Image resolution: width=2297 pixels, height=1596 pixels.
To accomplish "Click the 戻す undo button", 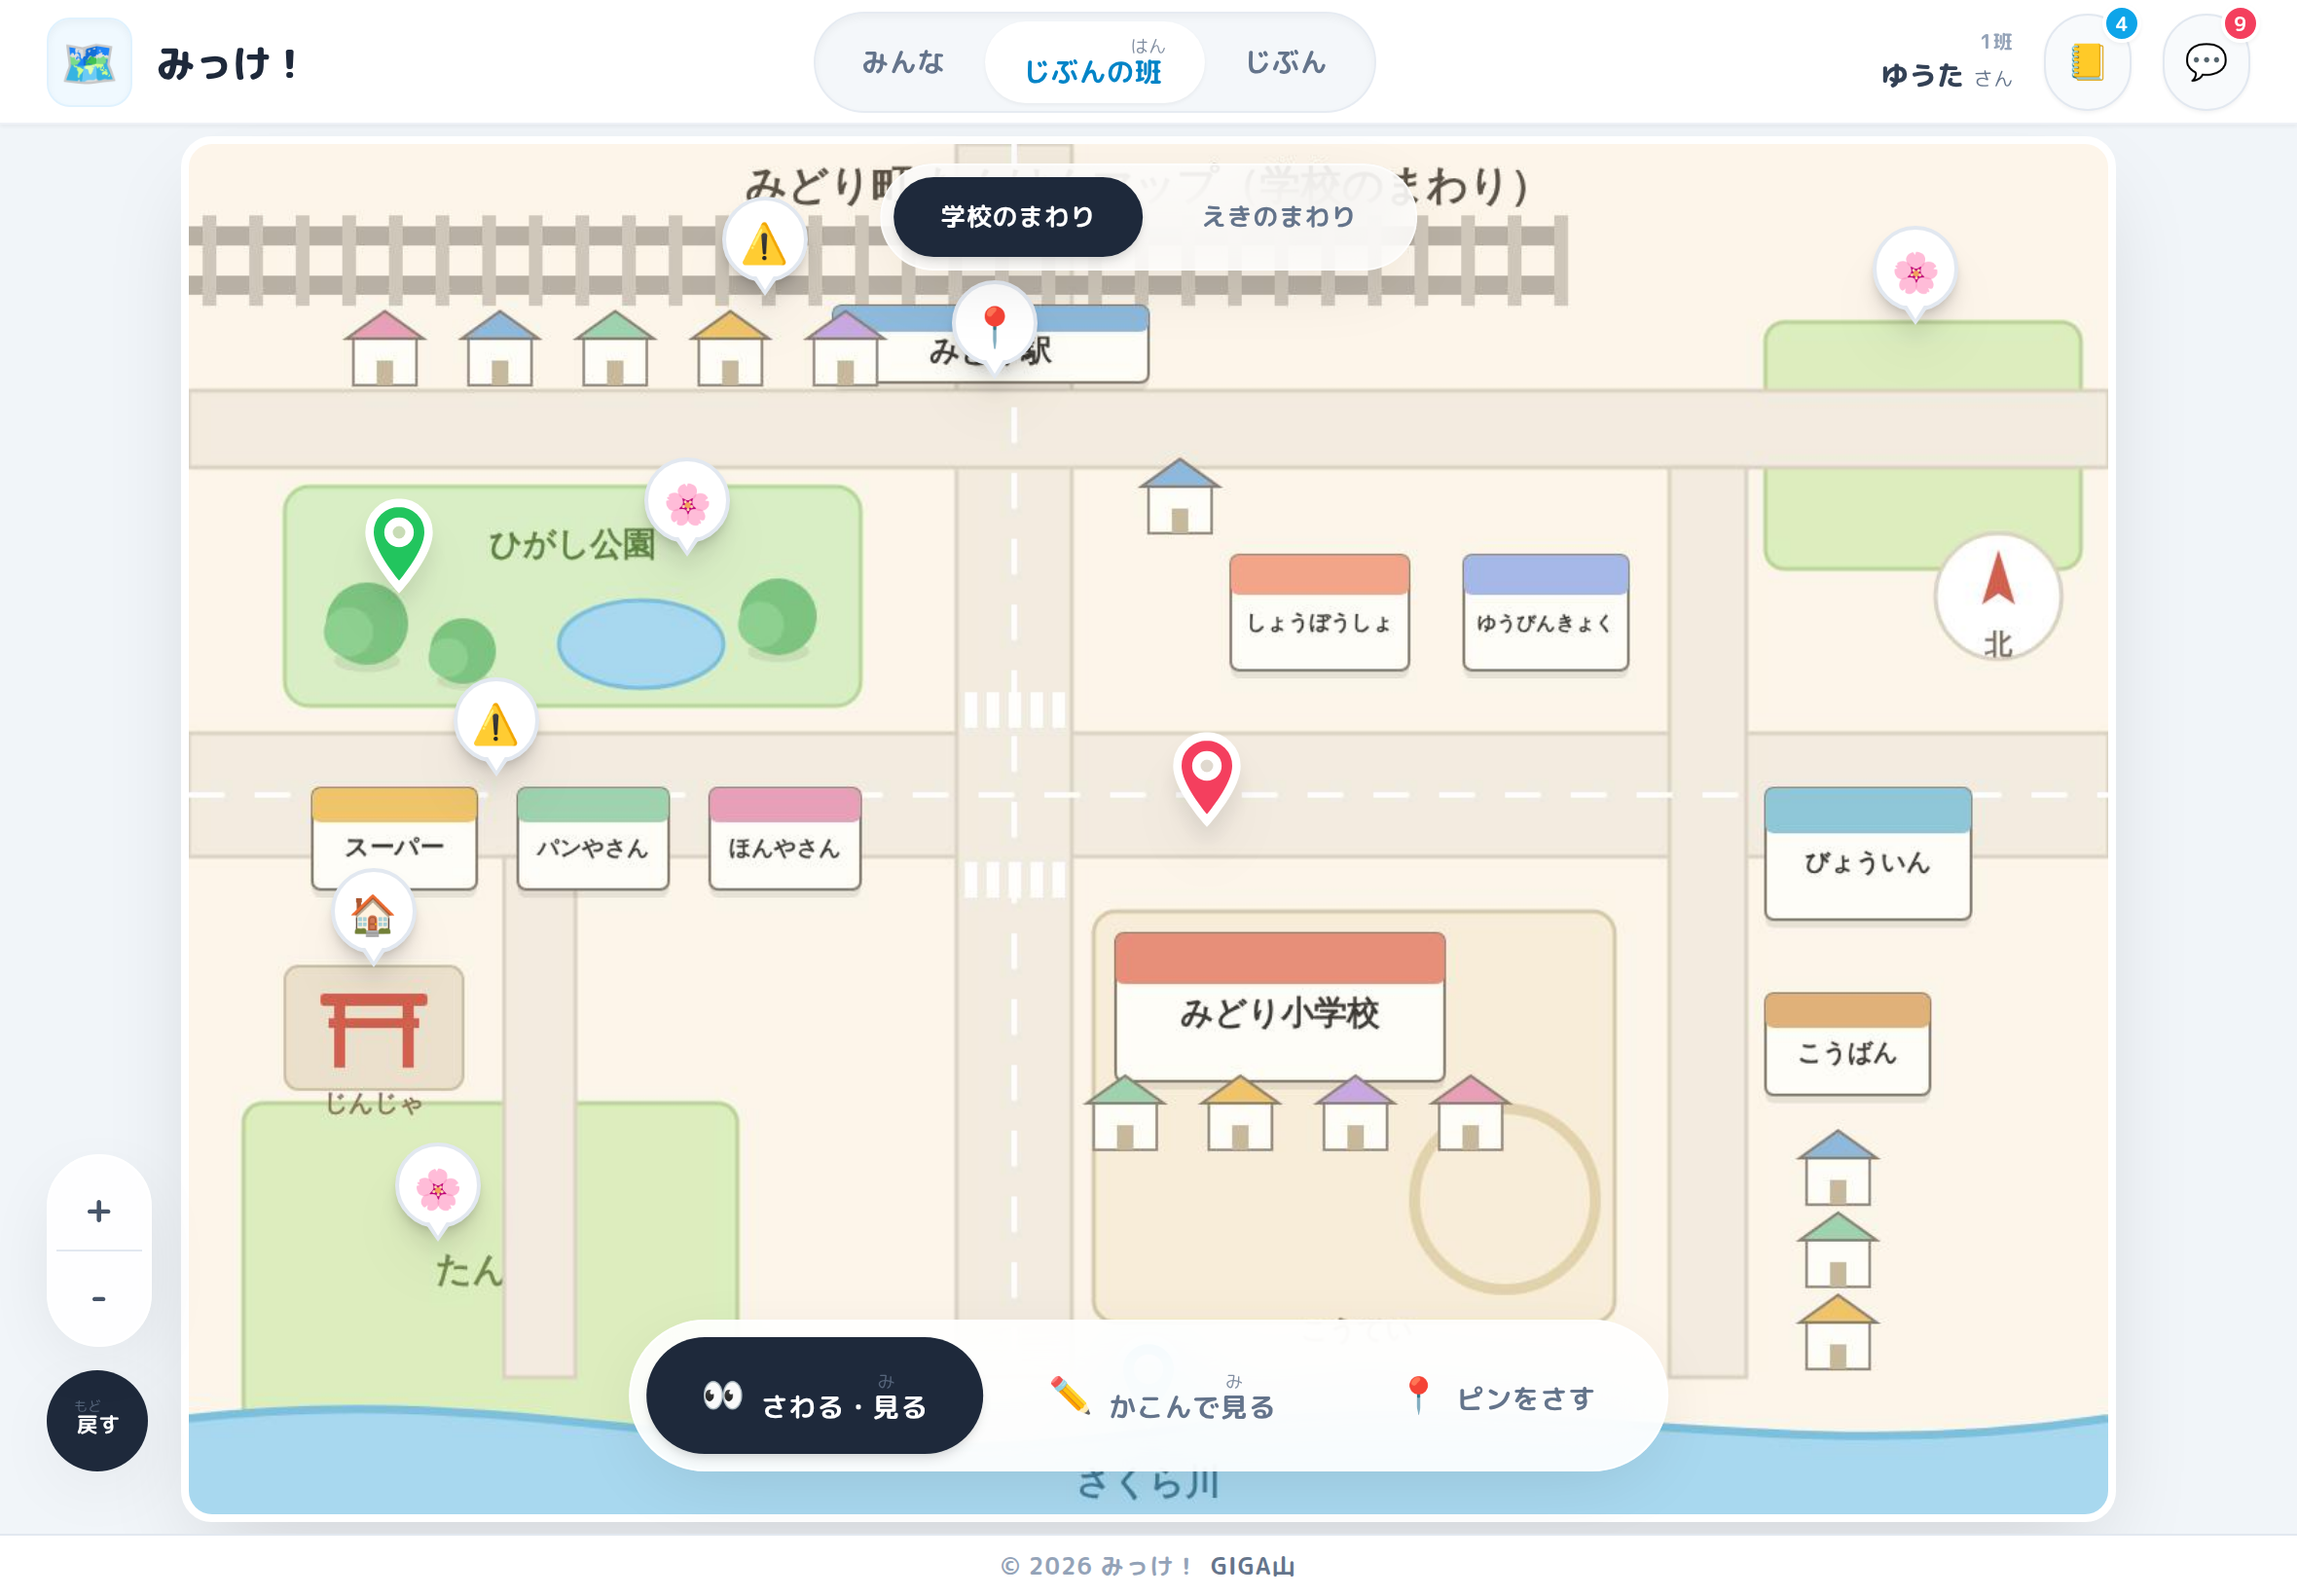I will (x=97, y=1419).
